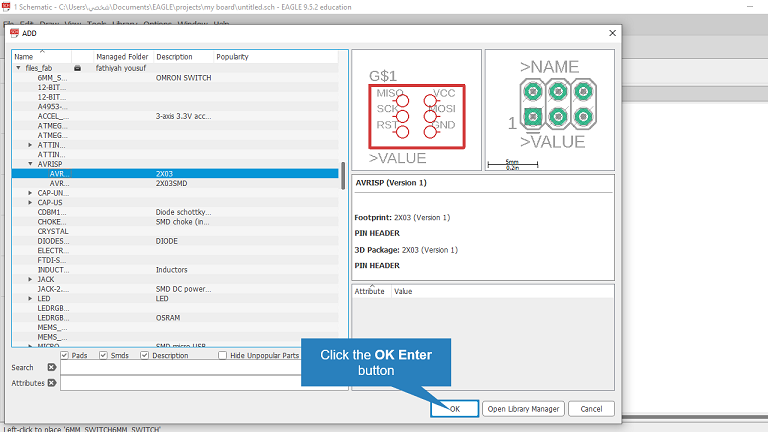Select the selected AVR... 2X03 row
Image resolution: width=768 pixels, height=432 pixels.
pos(175,173)
